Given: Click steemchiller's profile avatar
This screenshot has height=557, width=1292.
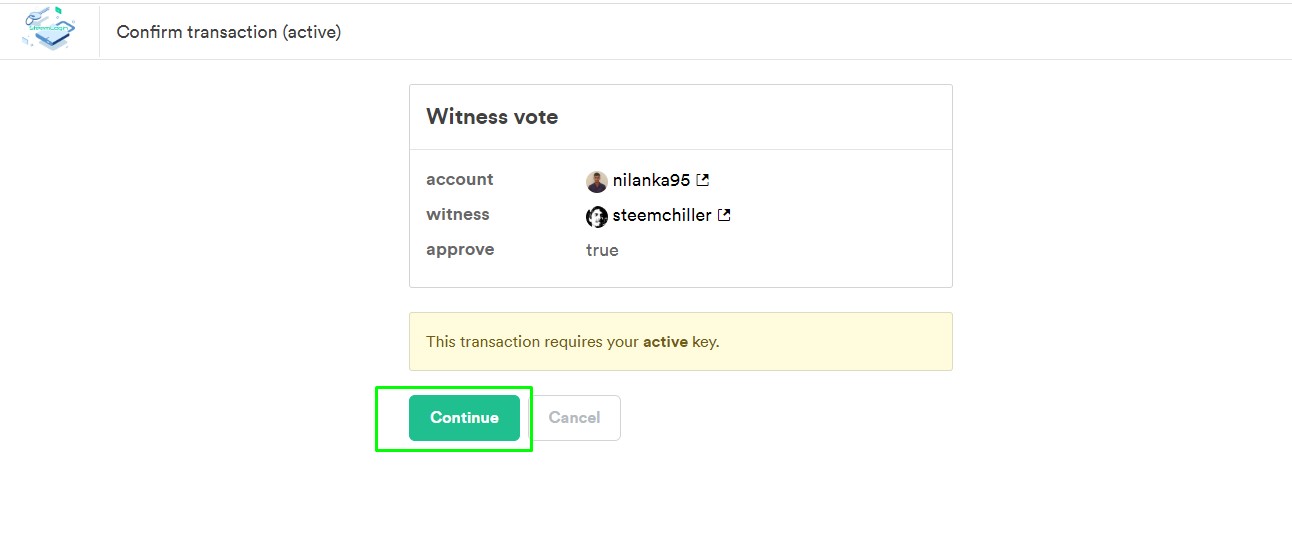Looking at the screenshot, I should point(597,216).
